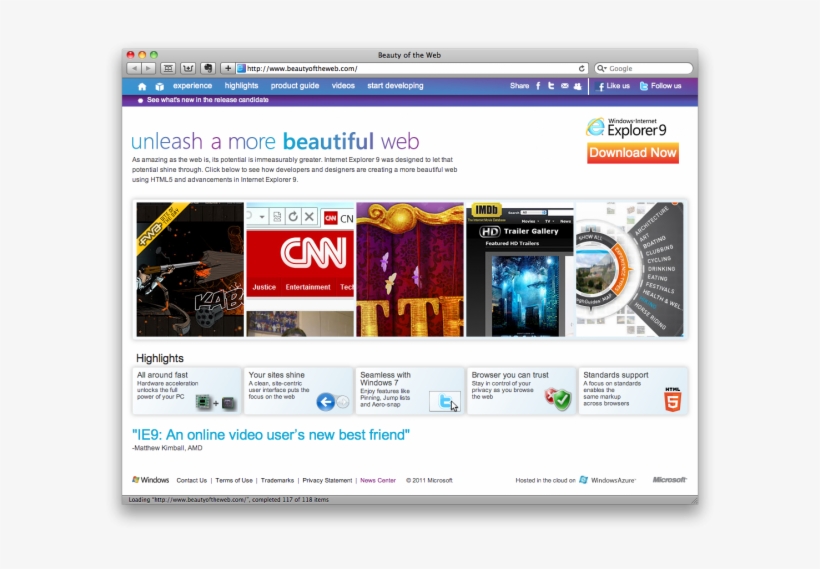Screen dimensions: 820x569
Task: Select the start developing menu item
Action: [395, 86]
